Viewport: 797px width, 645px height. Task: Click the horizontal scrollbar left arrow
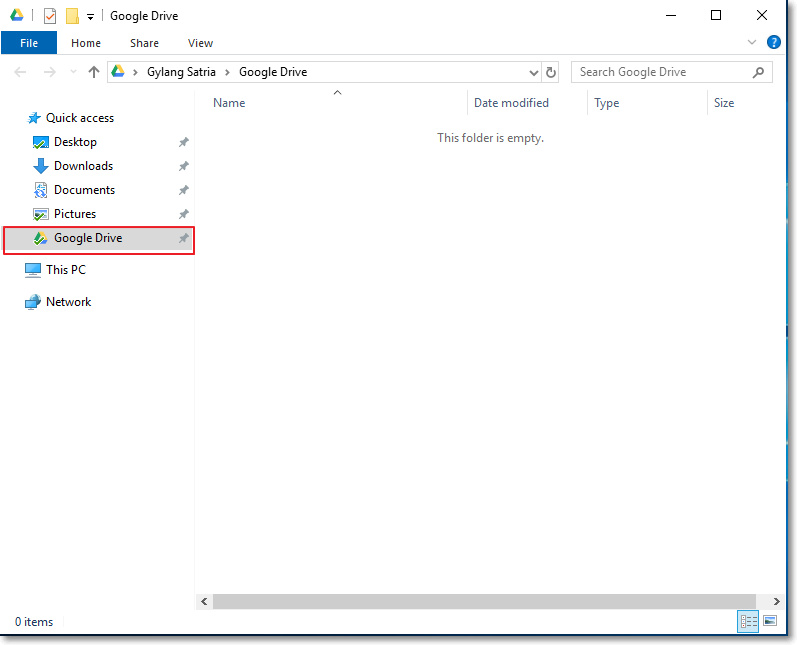pyautogui.click(x=204, y=601)
